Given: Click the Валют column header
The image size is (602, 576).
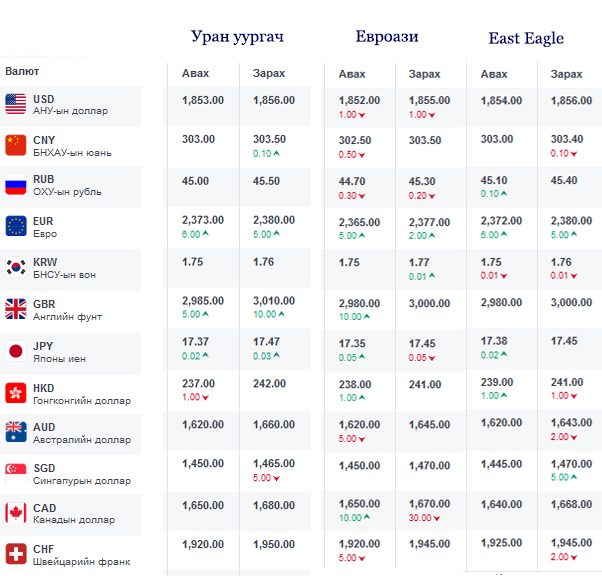Looking at the screenshot, I should click(23, 71).
